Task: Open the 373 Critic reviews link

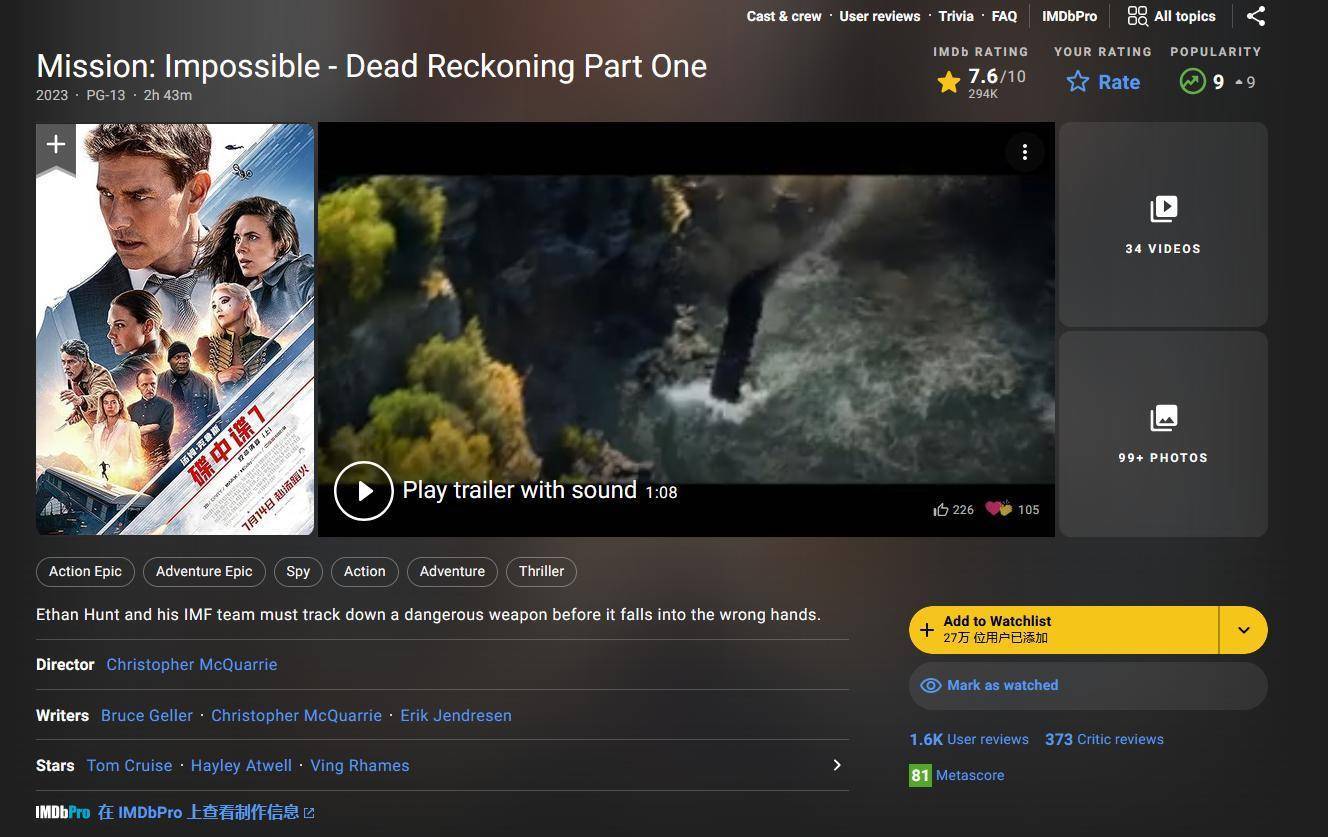Action: tap(1104, 740)
